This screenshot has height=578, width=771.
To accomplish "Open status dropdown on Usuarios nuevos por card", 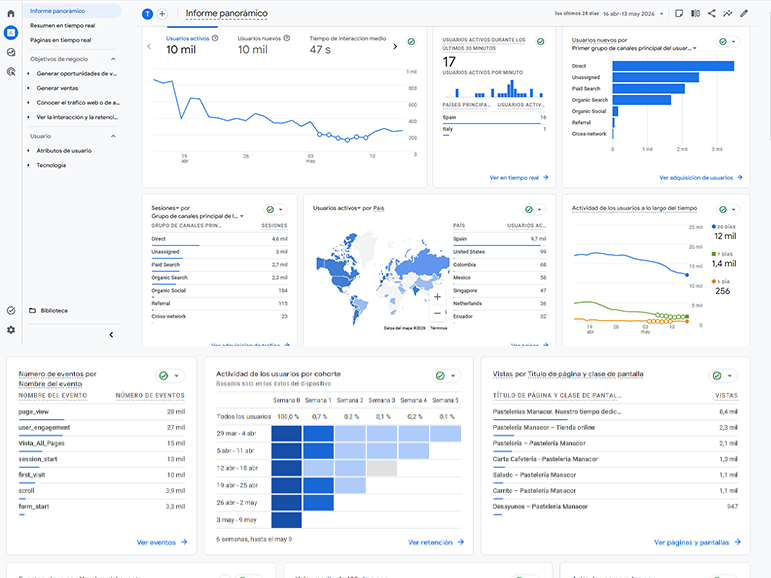I will (728, 42).
